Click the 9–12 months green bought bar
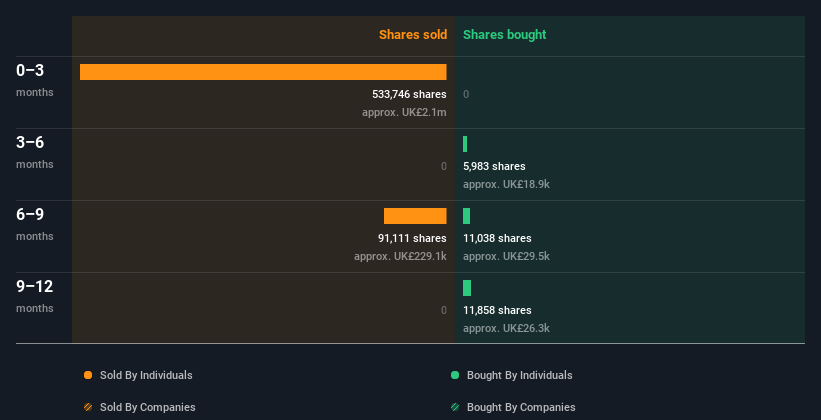The height and width of the screenshot is (420, 821). tap(467, 288)
